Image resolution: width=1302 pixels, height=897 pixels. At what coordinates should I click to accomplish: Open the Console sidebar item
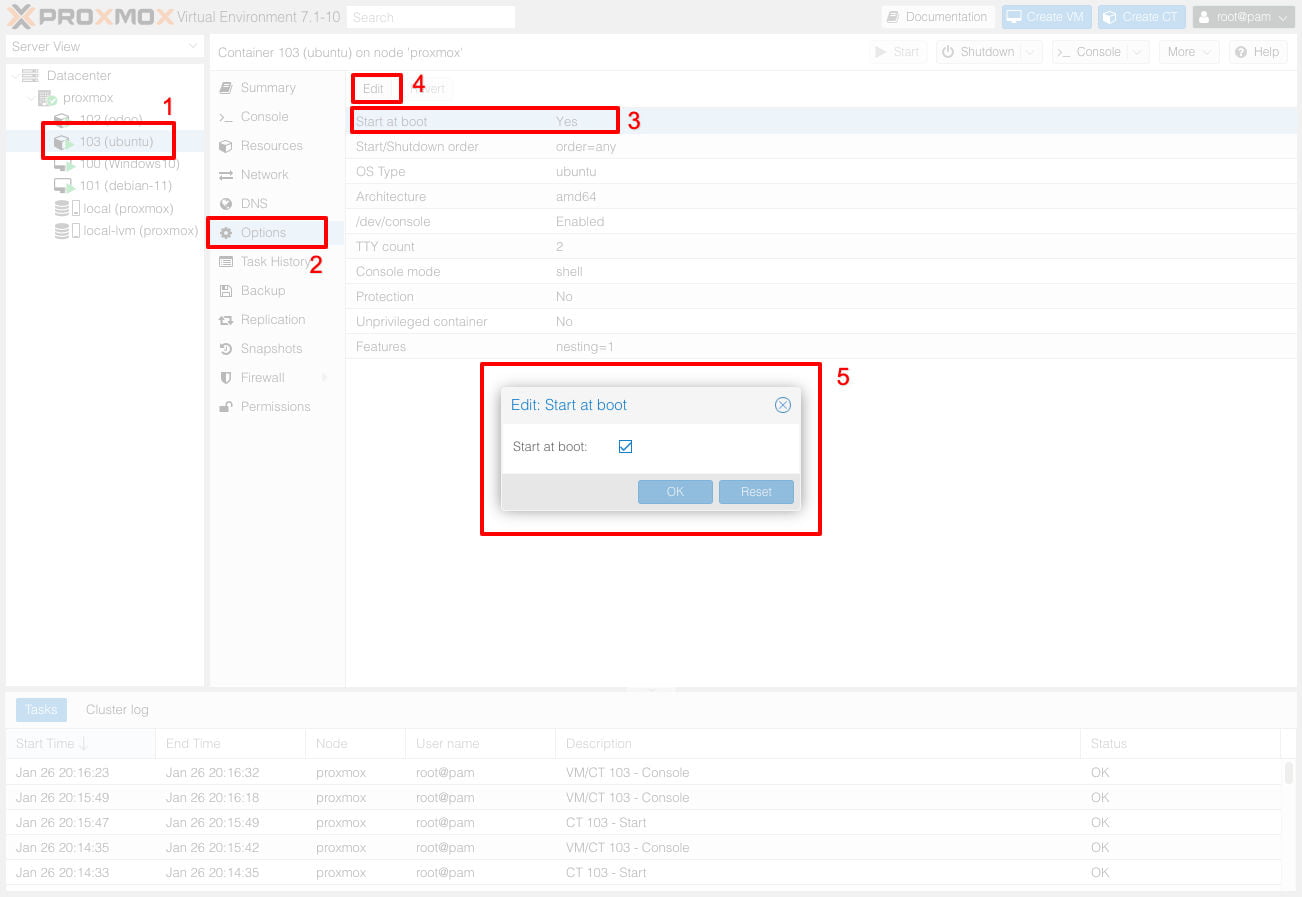pyautogui.click(x=264, y=117)
